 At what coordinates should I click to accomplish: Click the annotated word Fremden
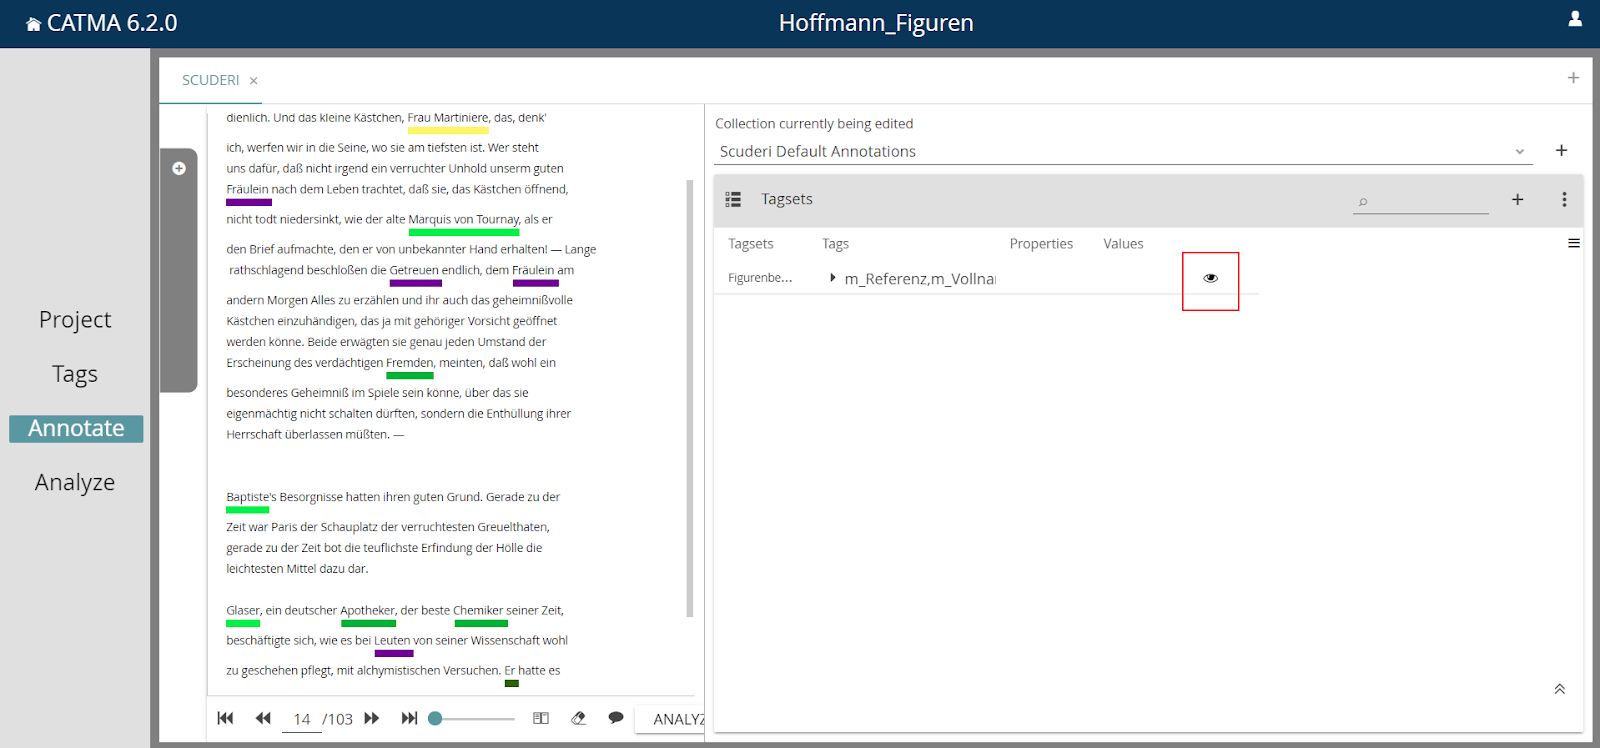(x=409, y=363)
